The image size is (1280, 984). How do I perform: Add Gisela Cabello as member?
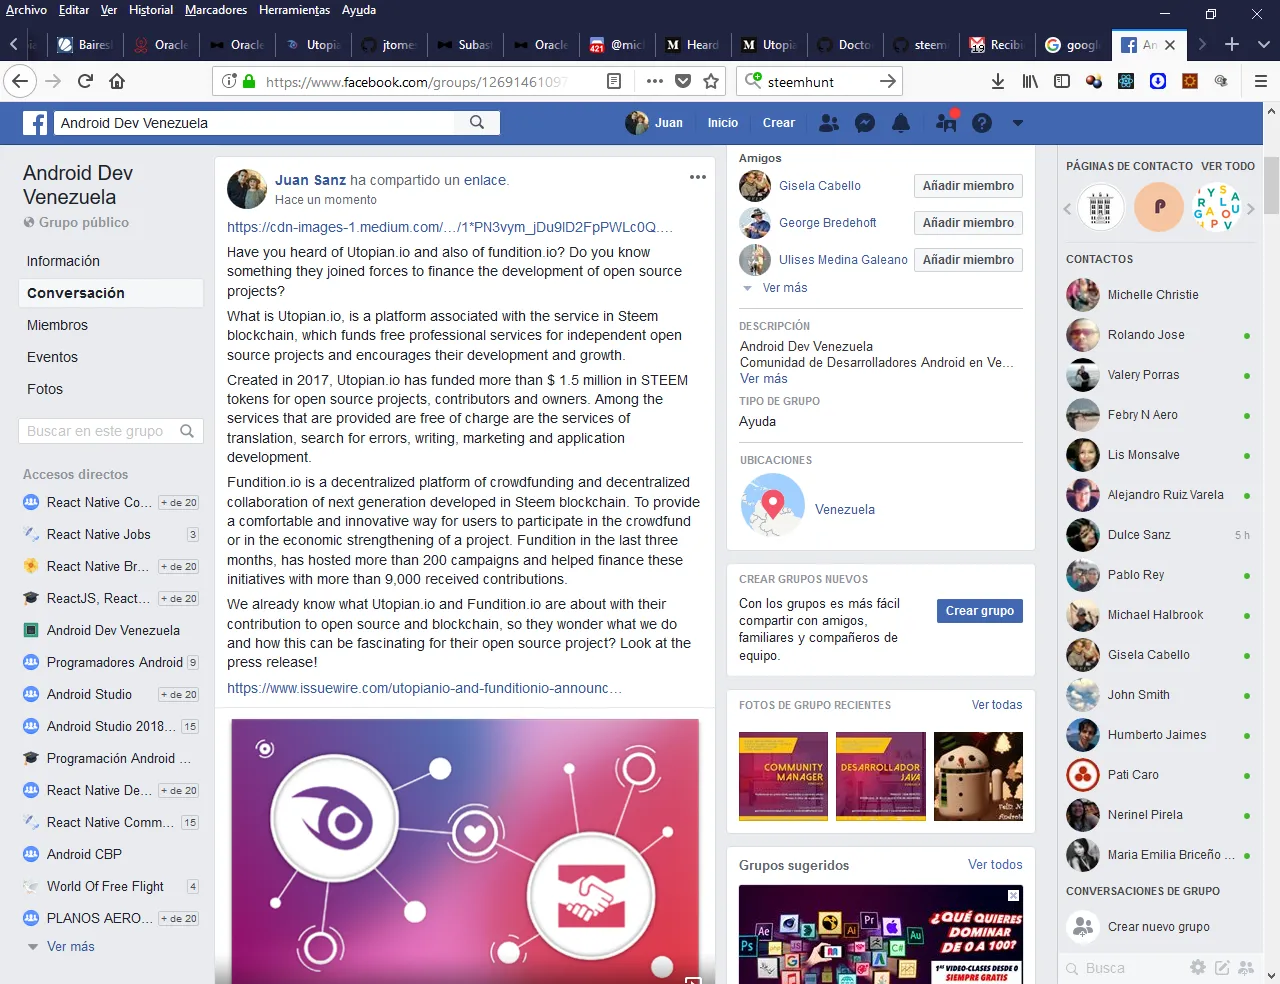[968, 186]
